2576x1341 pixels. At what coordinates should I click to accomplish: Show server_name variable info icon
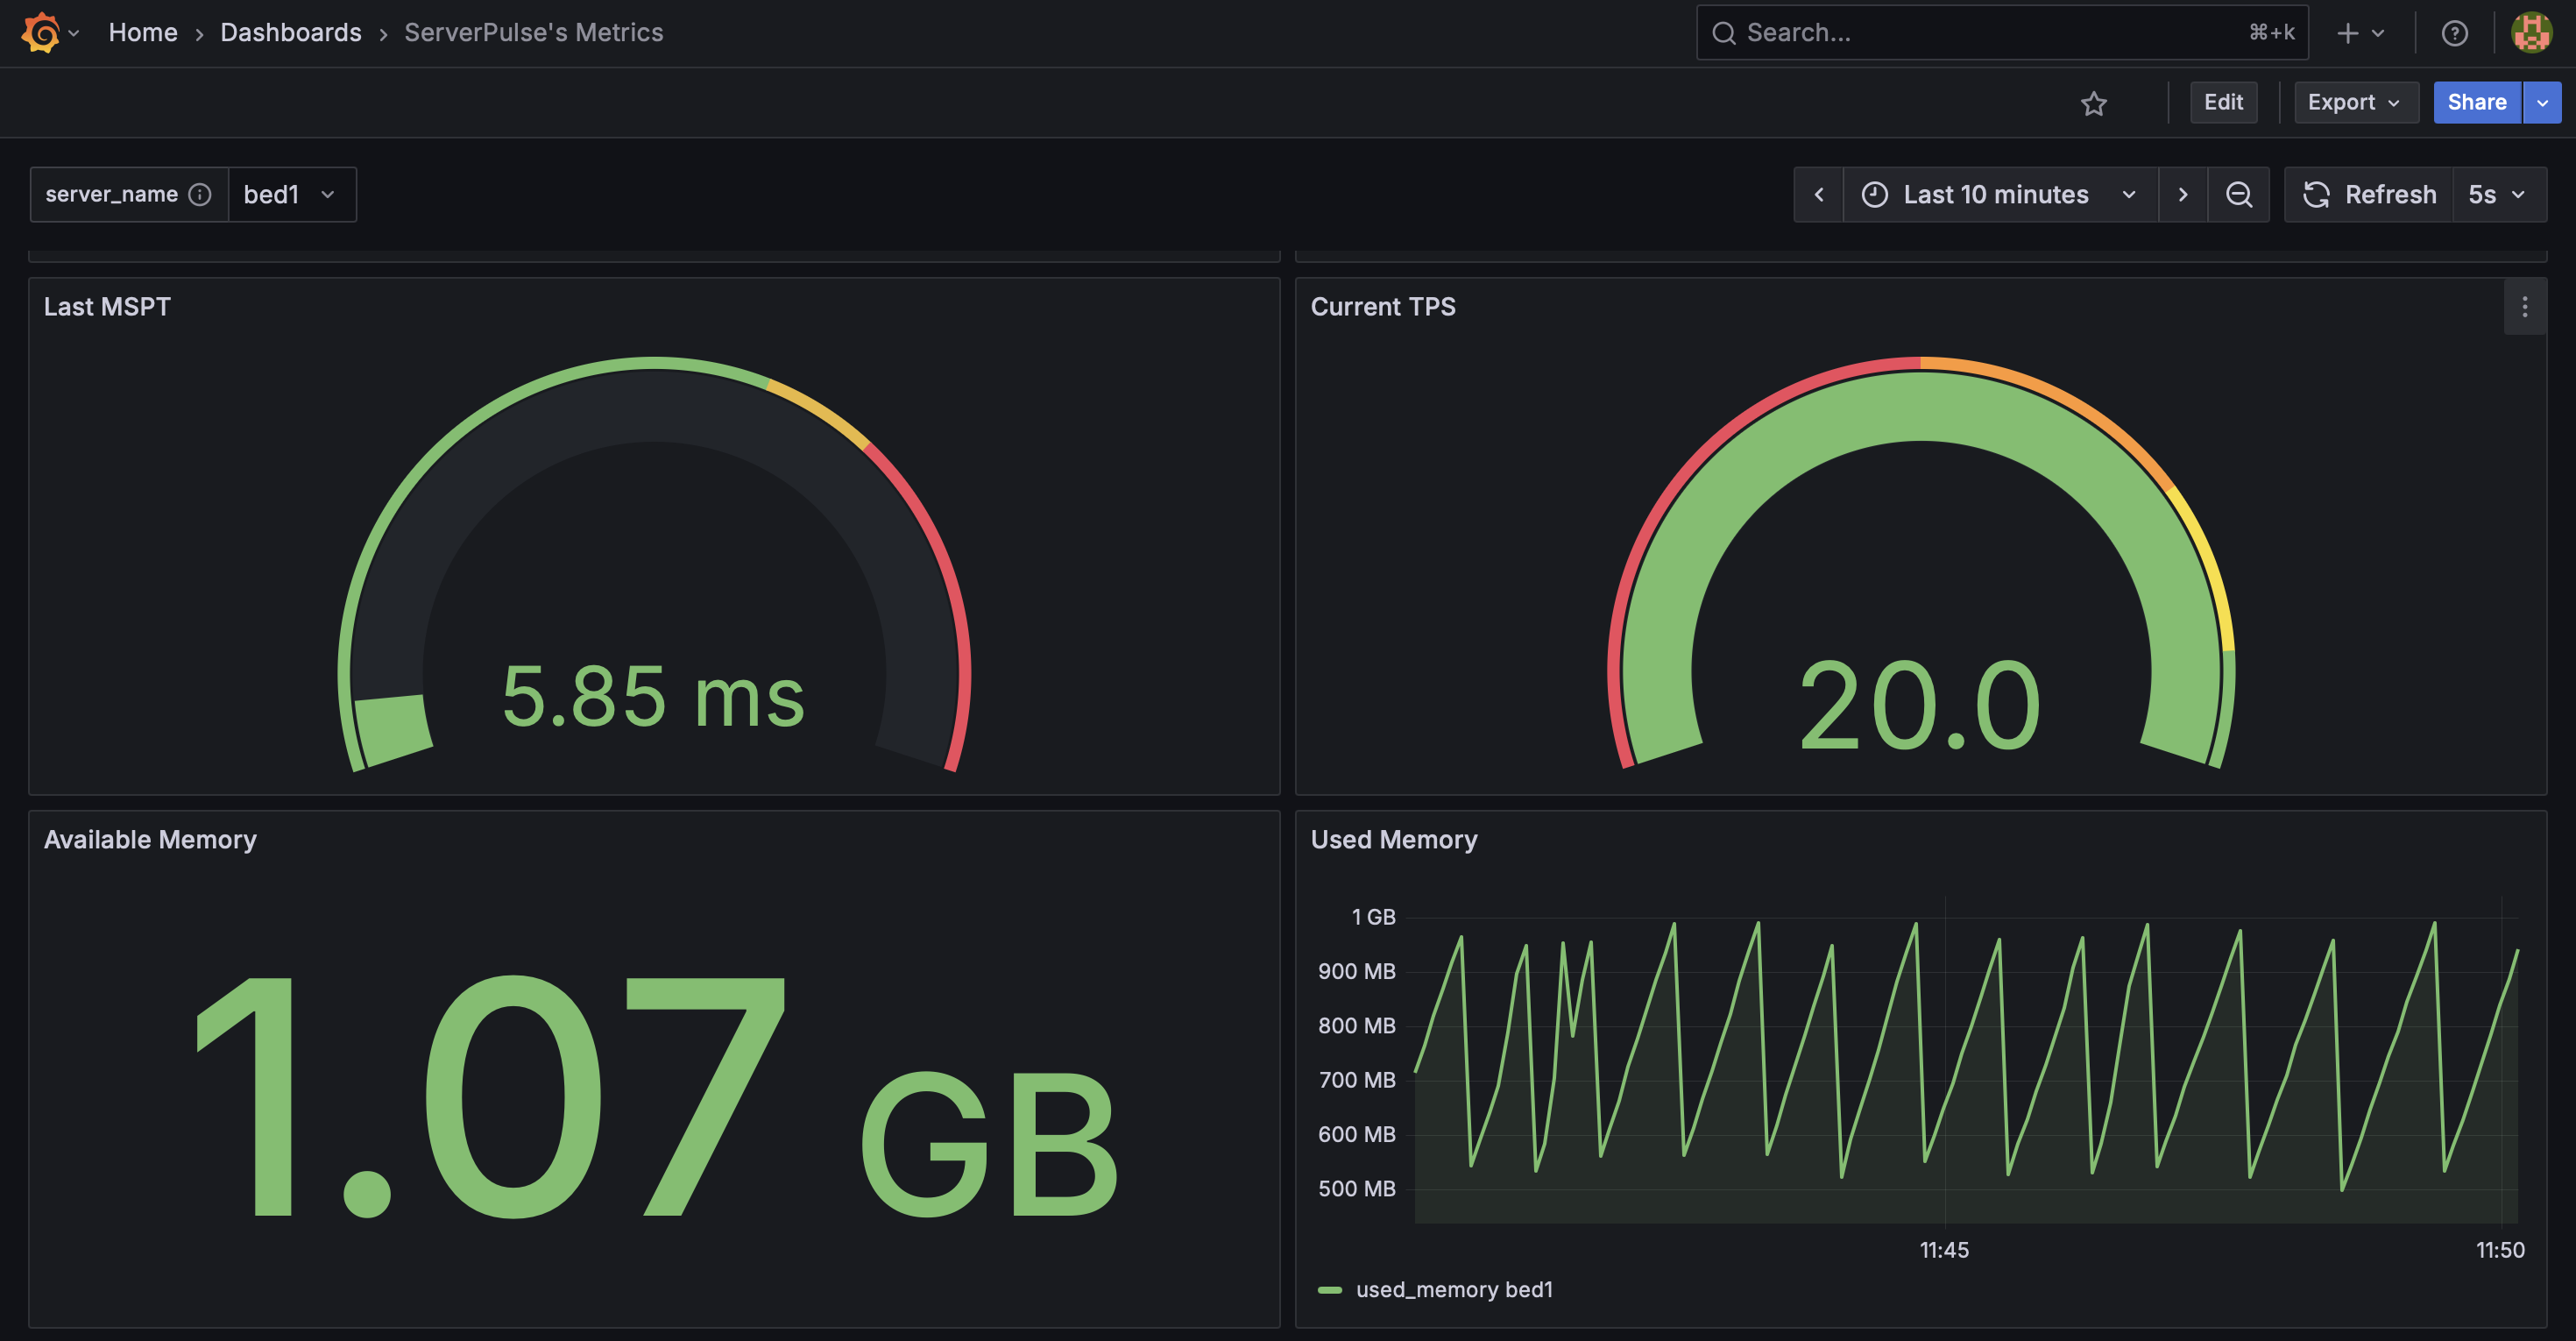[200, 194]
